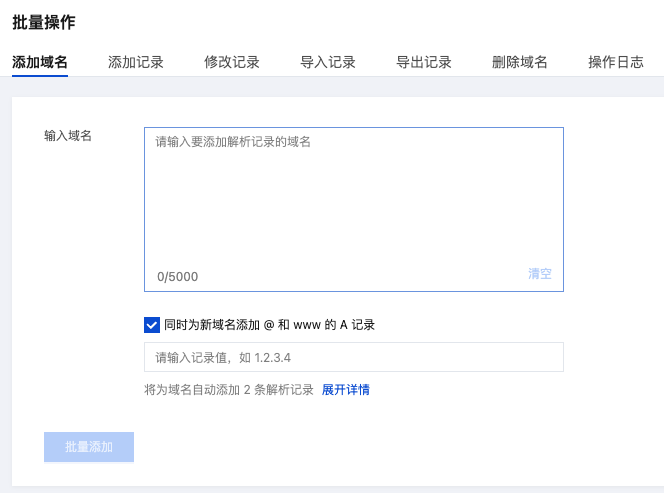The height and width of the screenshot is (493, 664).
Task: Click the 将为域名自动添加 2 条解析记录 hint text
Action: coord(229,389)
